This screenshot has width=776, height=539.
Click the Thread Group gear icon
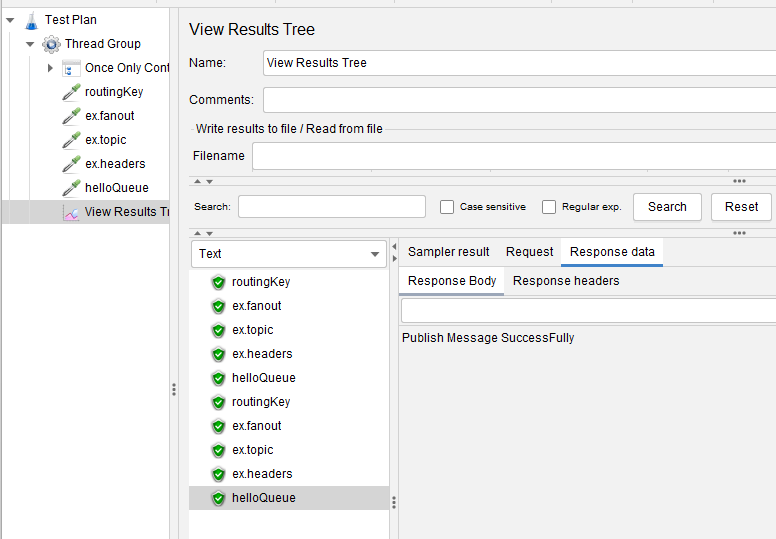(x=51, y=44)
